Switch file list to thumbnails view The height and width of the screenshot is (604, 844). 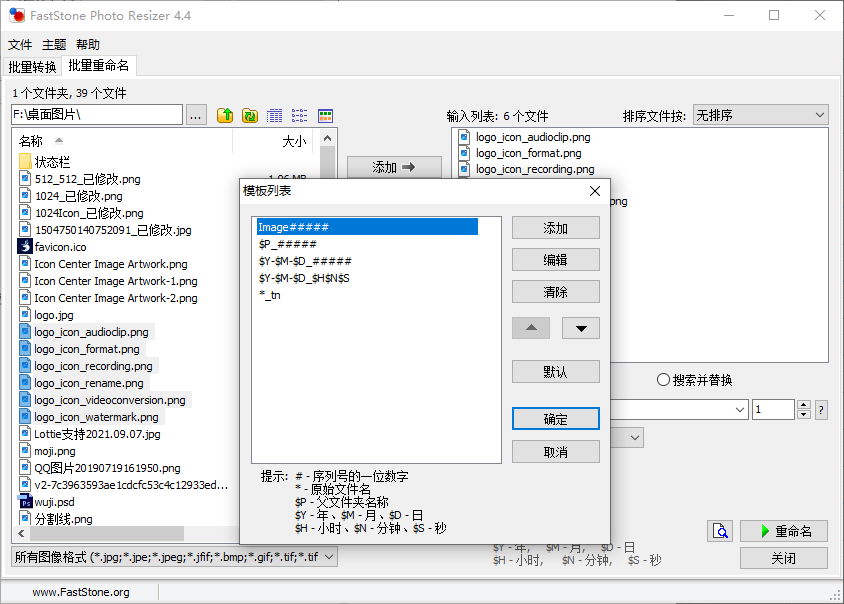325,116
